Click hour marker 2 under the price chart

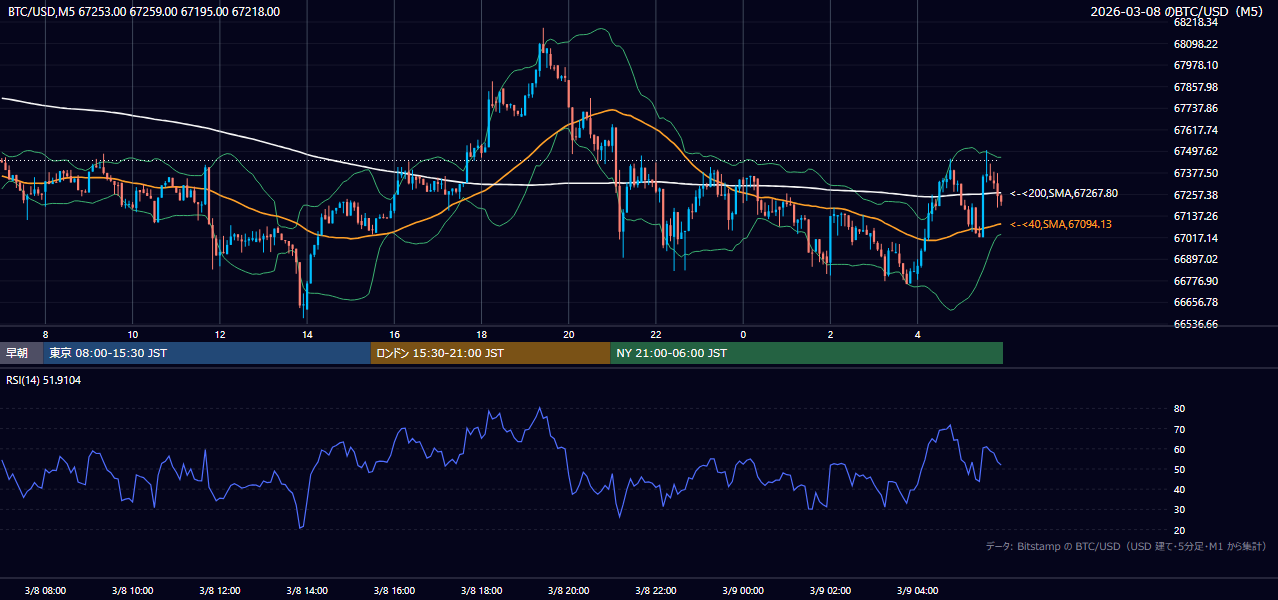click(830, 334)
